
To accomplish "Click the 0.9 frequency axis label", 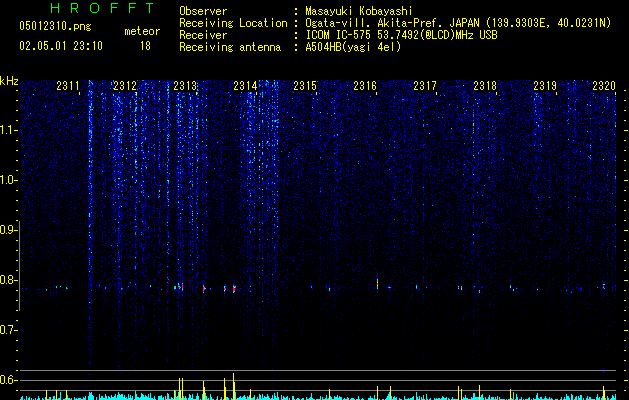I will (7, 230).
